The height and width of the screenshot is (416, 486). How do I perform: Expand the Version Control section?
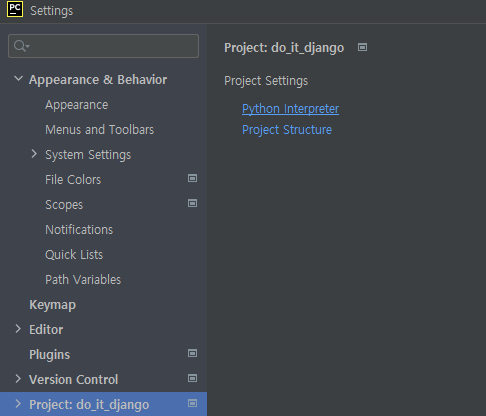click(x=18, y=379)
